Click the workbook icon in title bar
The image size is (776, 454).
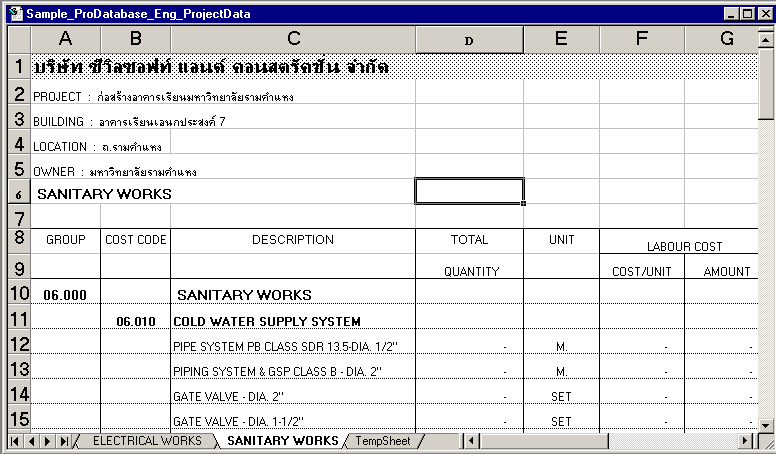pos(16,13)
